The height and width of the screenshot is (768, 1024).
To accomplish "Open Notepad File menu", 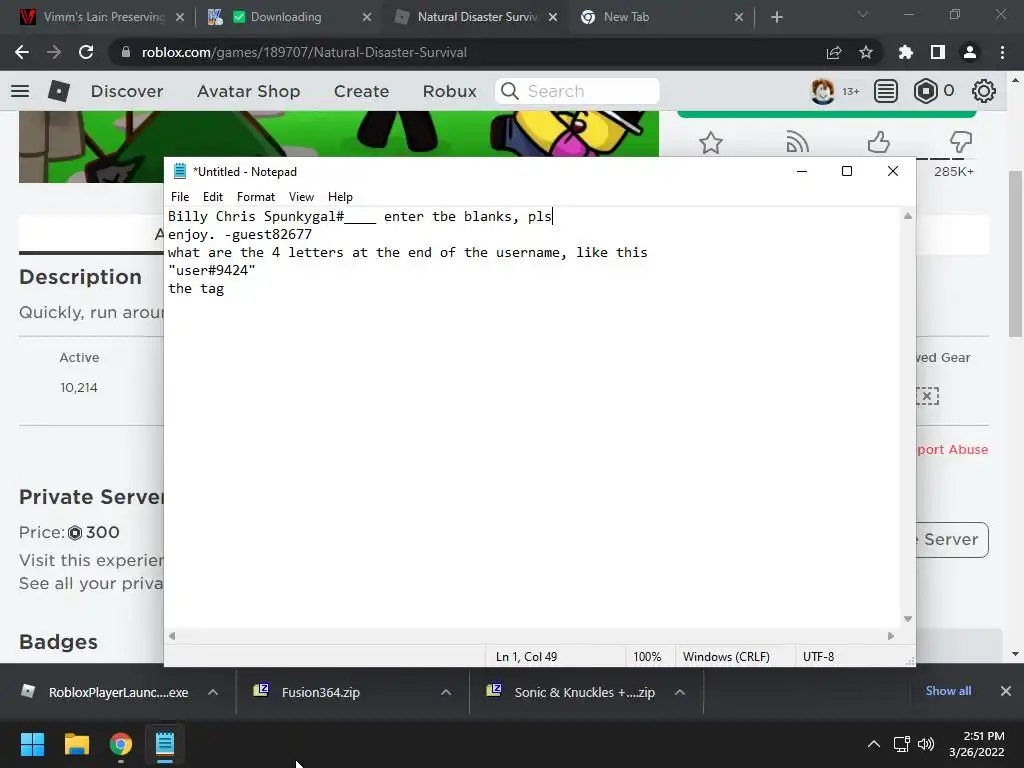I will coord(180,197).
